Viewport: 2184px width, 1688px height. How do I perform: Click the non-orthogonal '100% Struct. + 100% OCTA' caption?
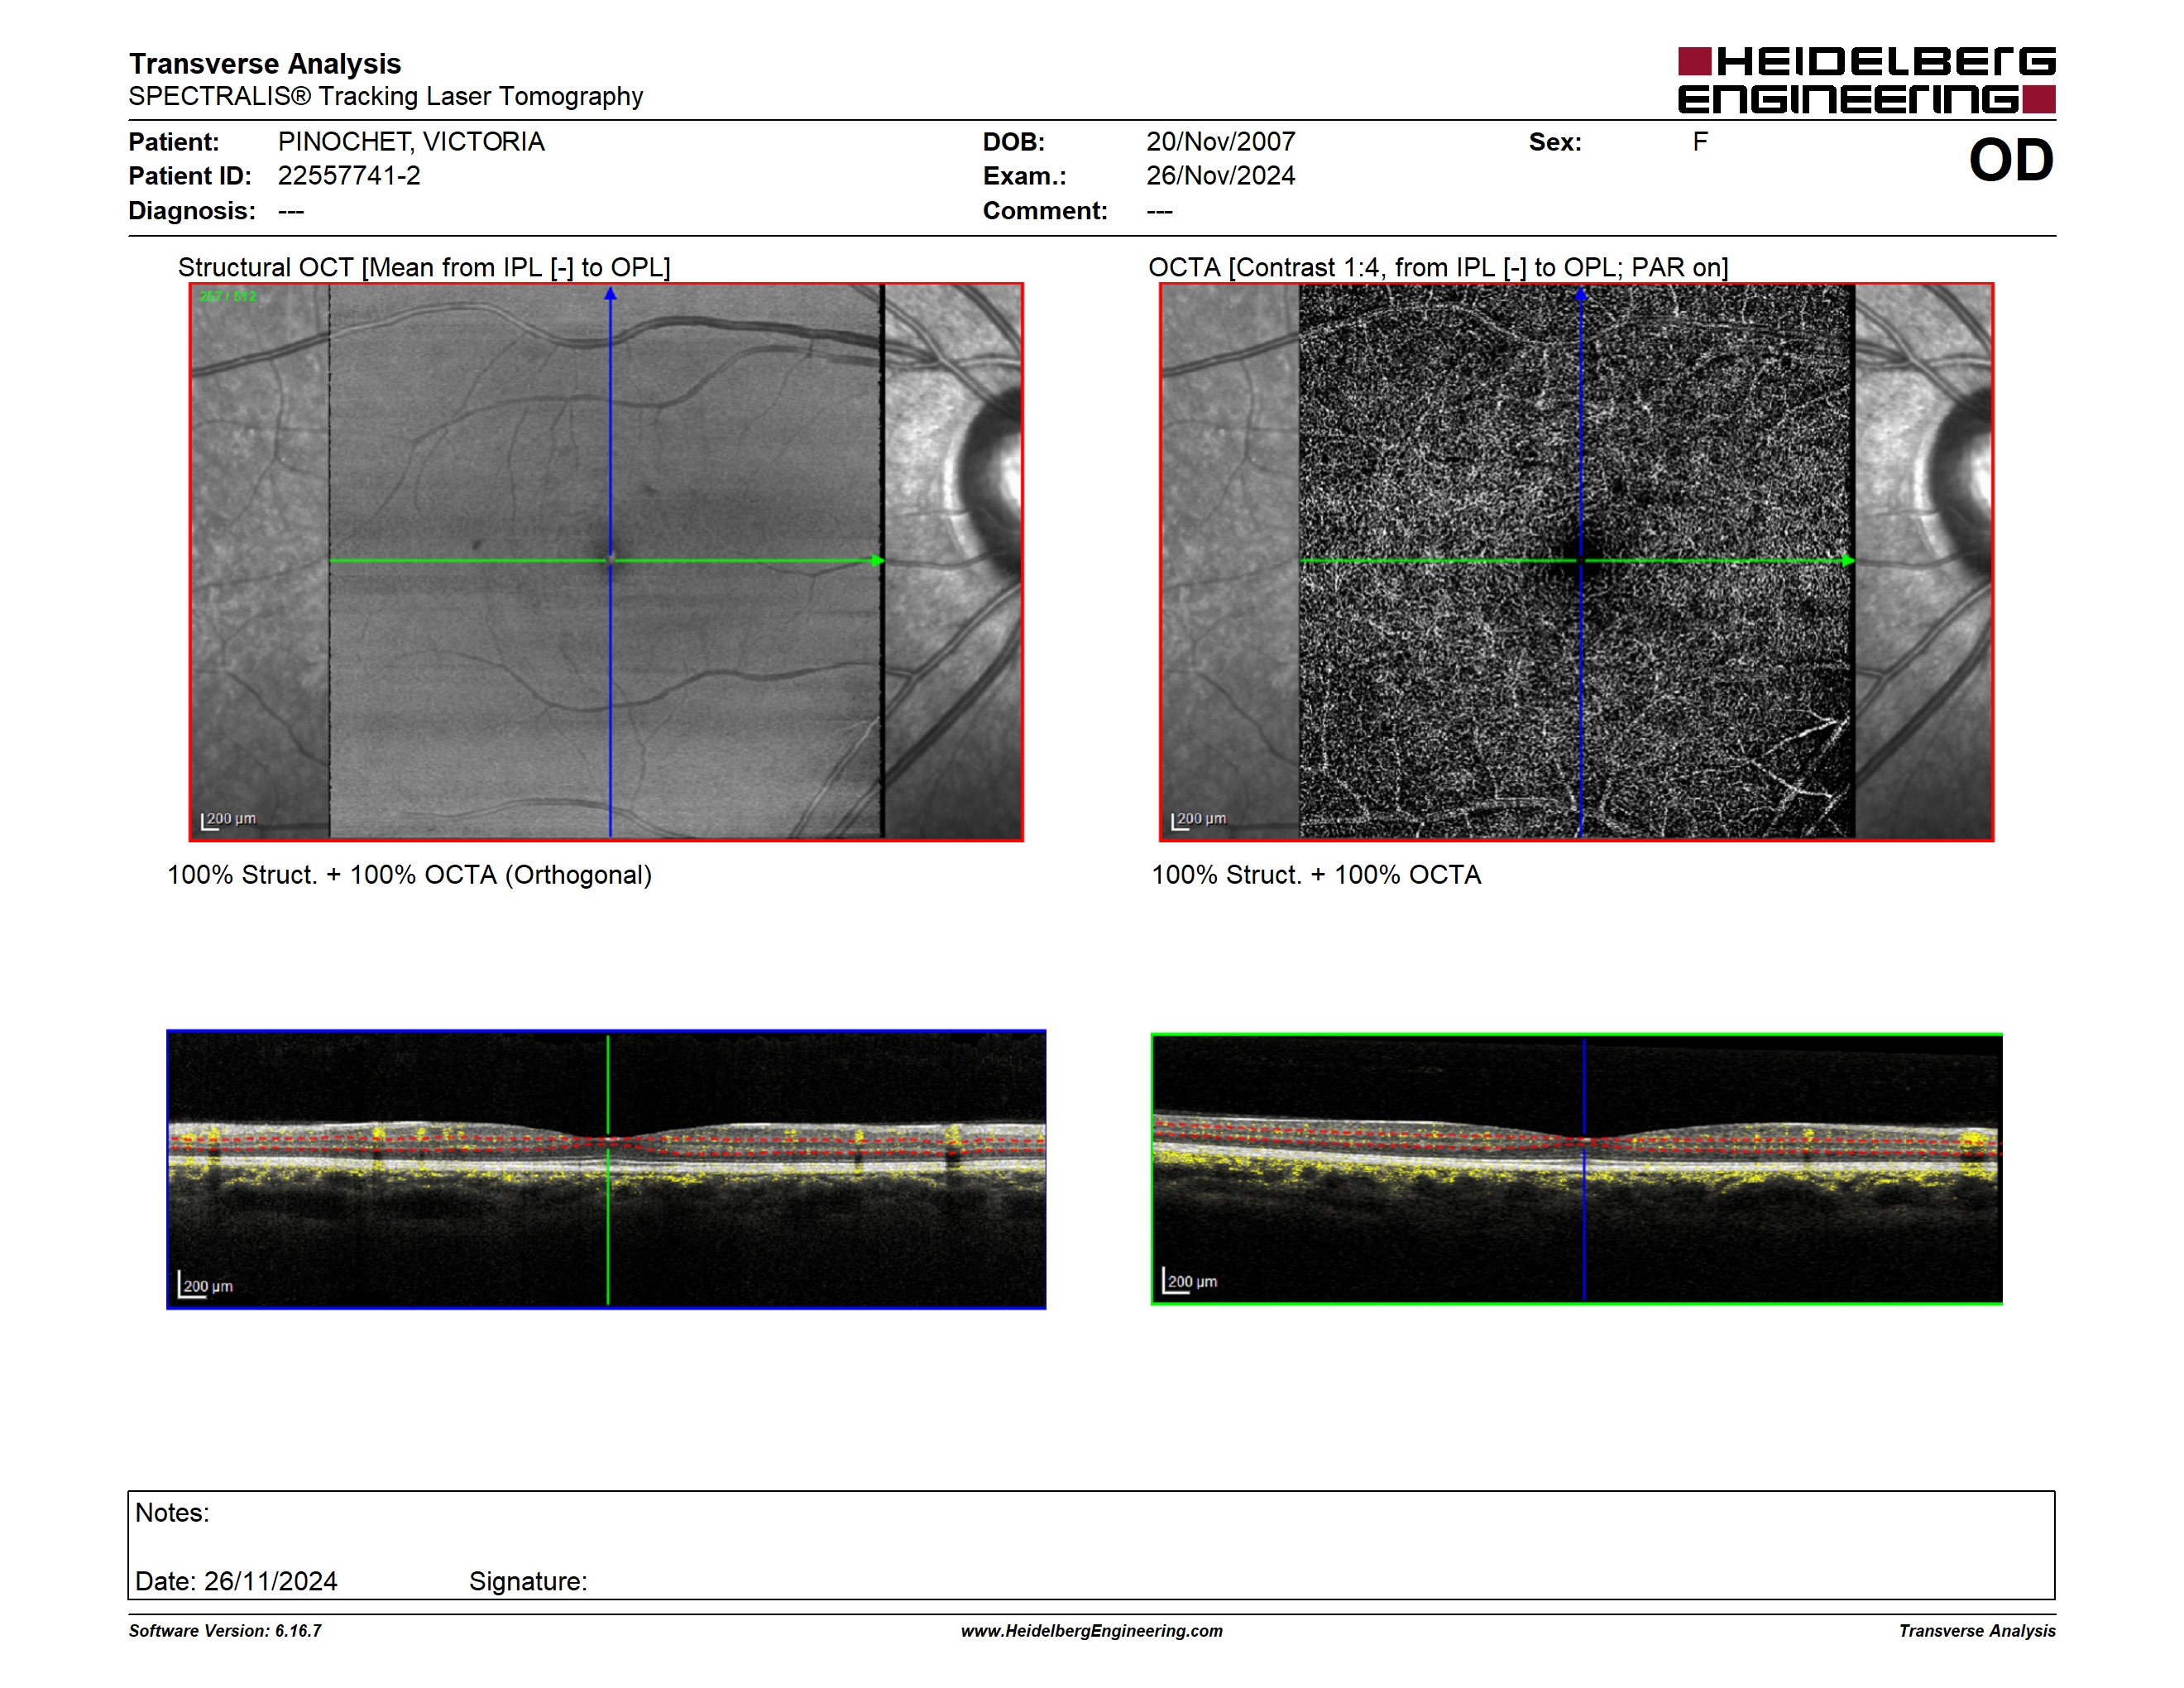point(1316,875)
